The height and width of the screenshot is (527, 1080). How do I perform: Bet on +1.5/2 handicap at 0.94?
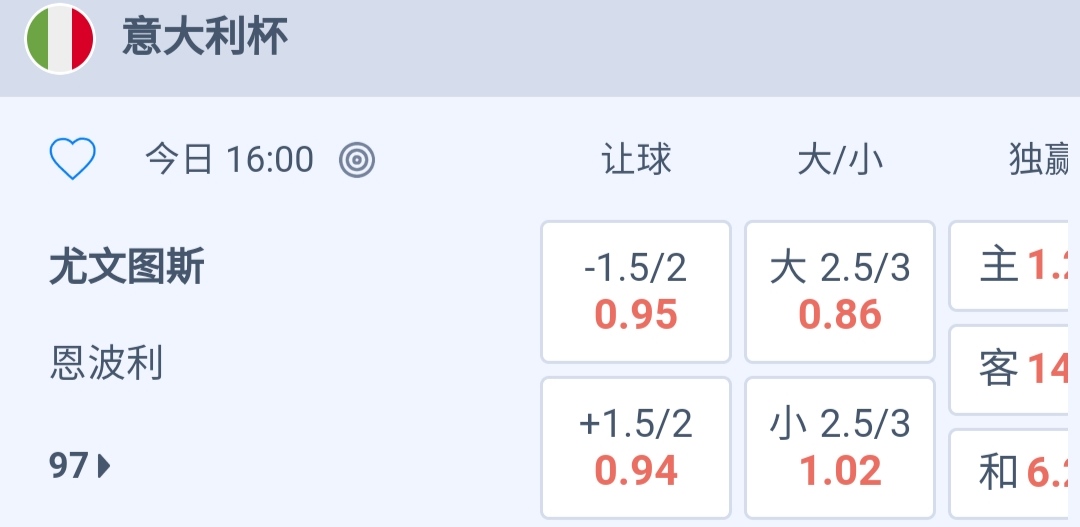pyautogui.click(x=636, y=447)
